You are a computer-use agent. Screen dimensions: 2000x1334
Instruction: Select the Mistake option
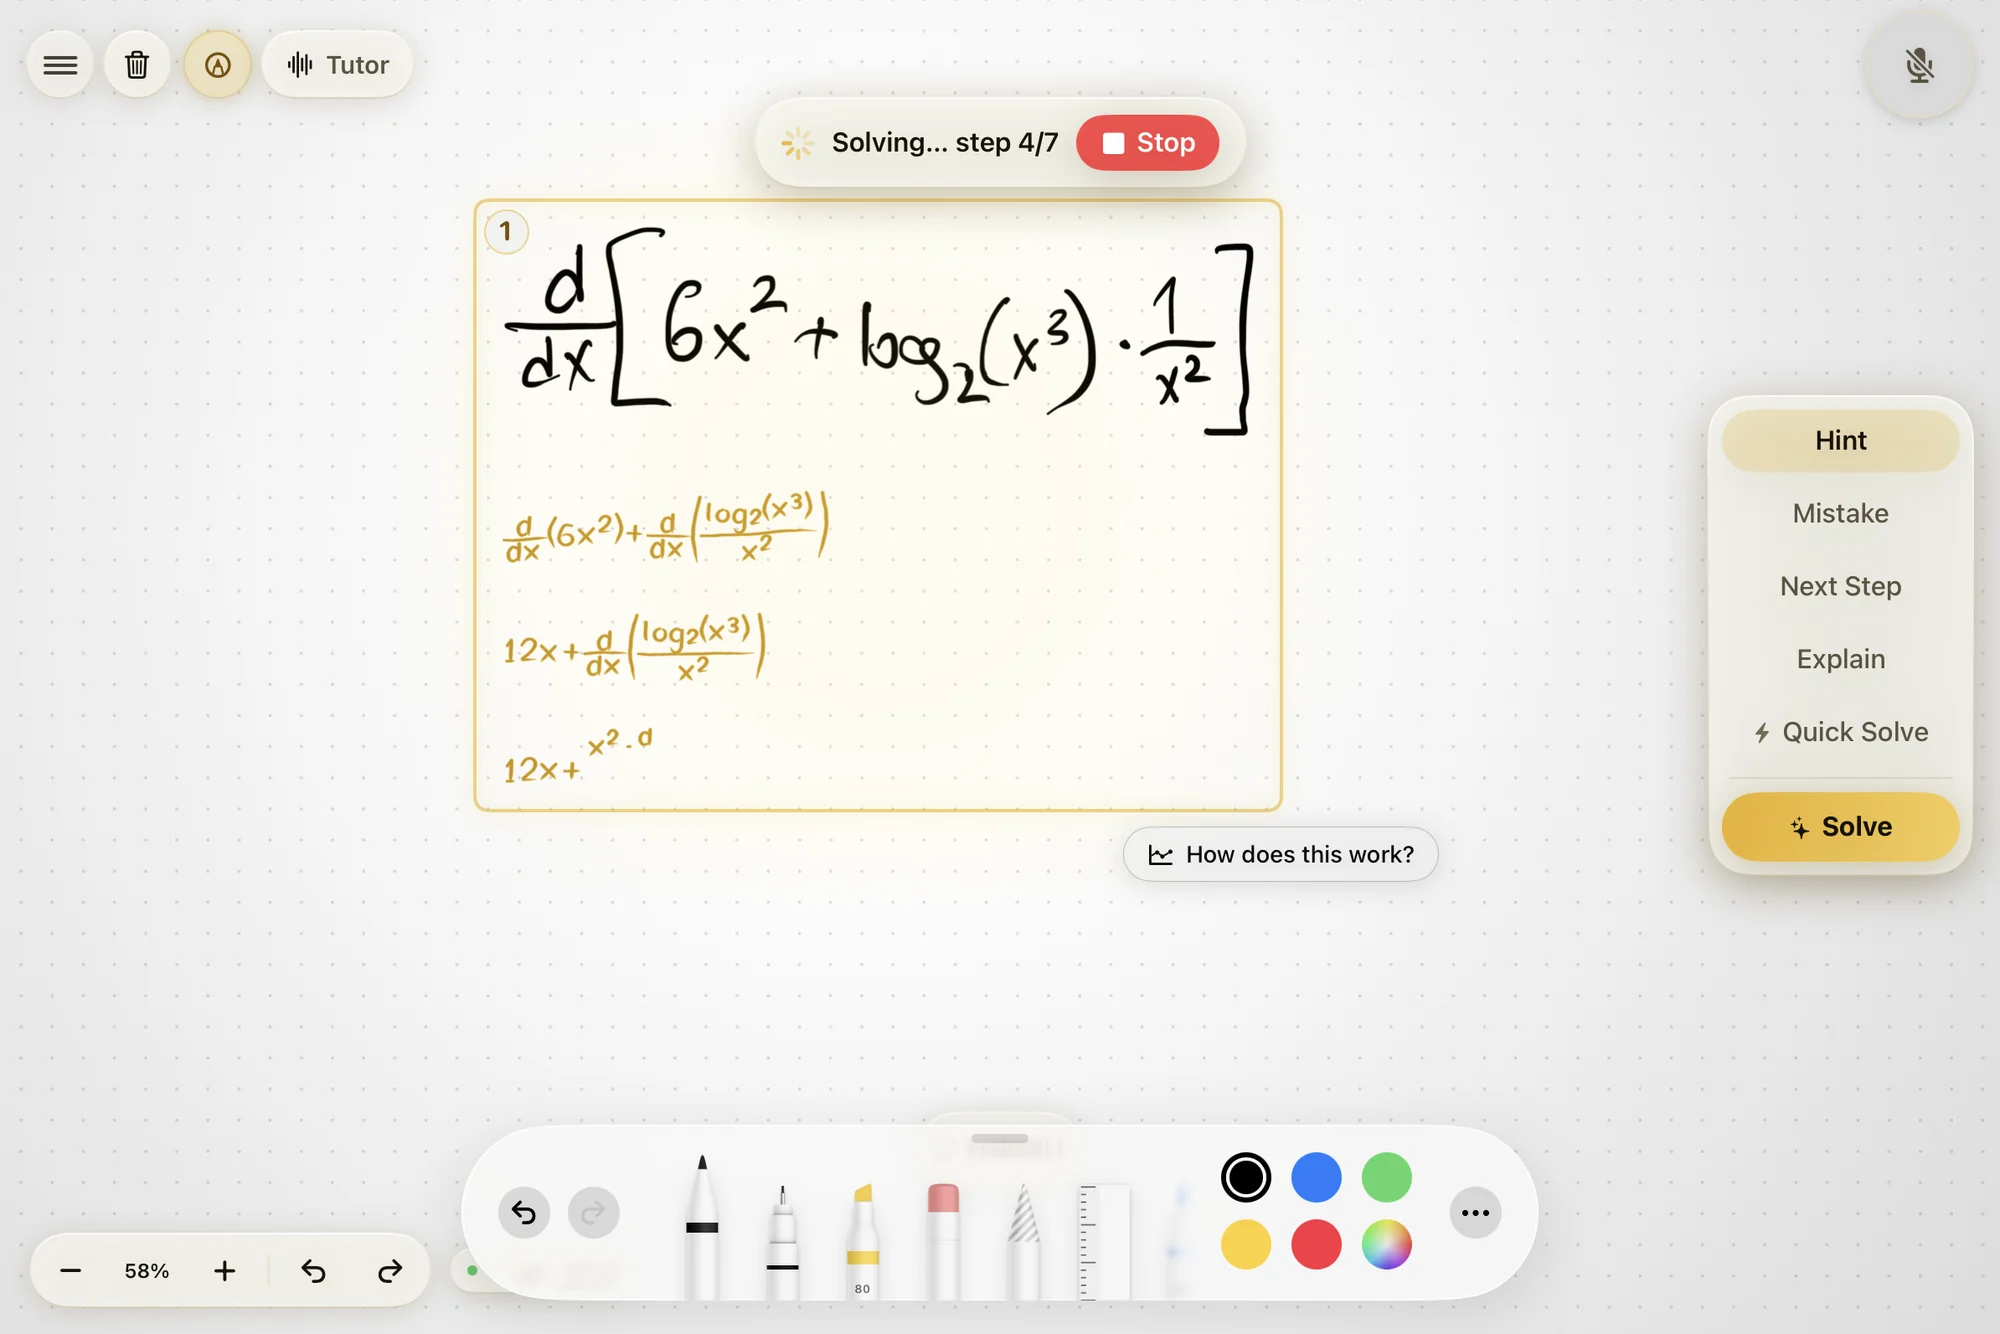pyautogui.click(x=1840, y=513)
